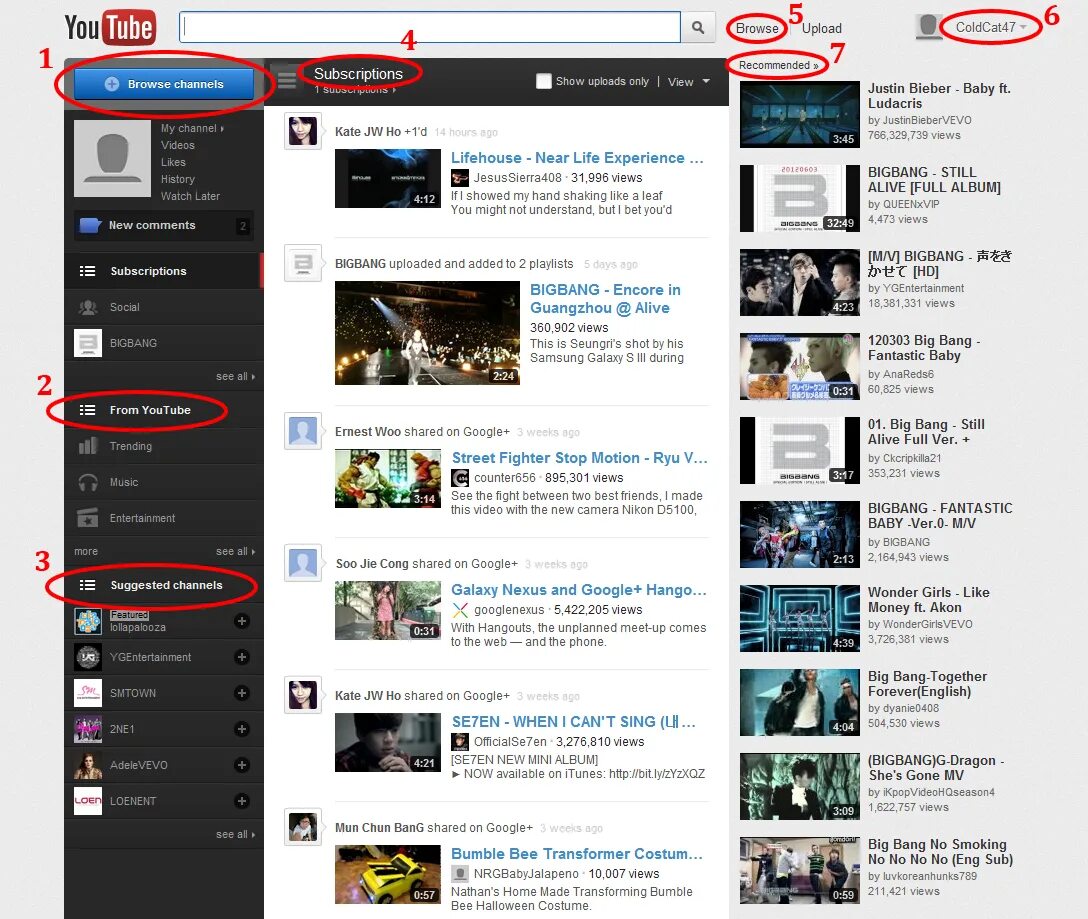
Task: Click the New comments inbox icon
Action: point(90,226)
